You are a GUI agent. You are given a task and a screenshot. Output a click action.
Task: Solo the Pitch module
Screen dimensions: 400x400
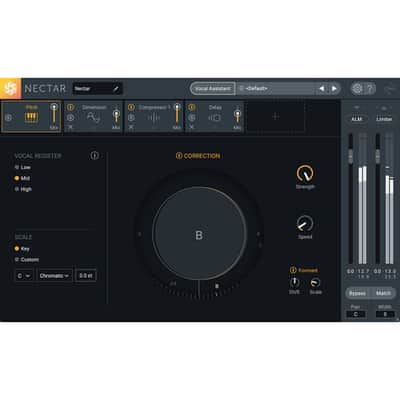coord(9,117)
